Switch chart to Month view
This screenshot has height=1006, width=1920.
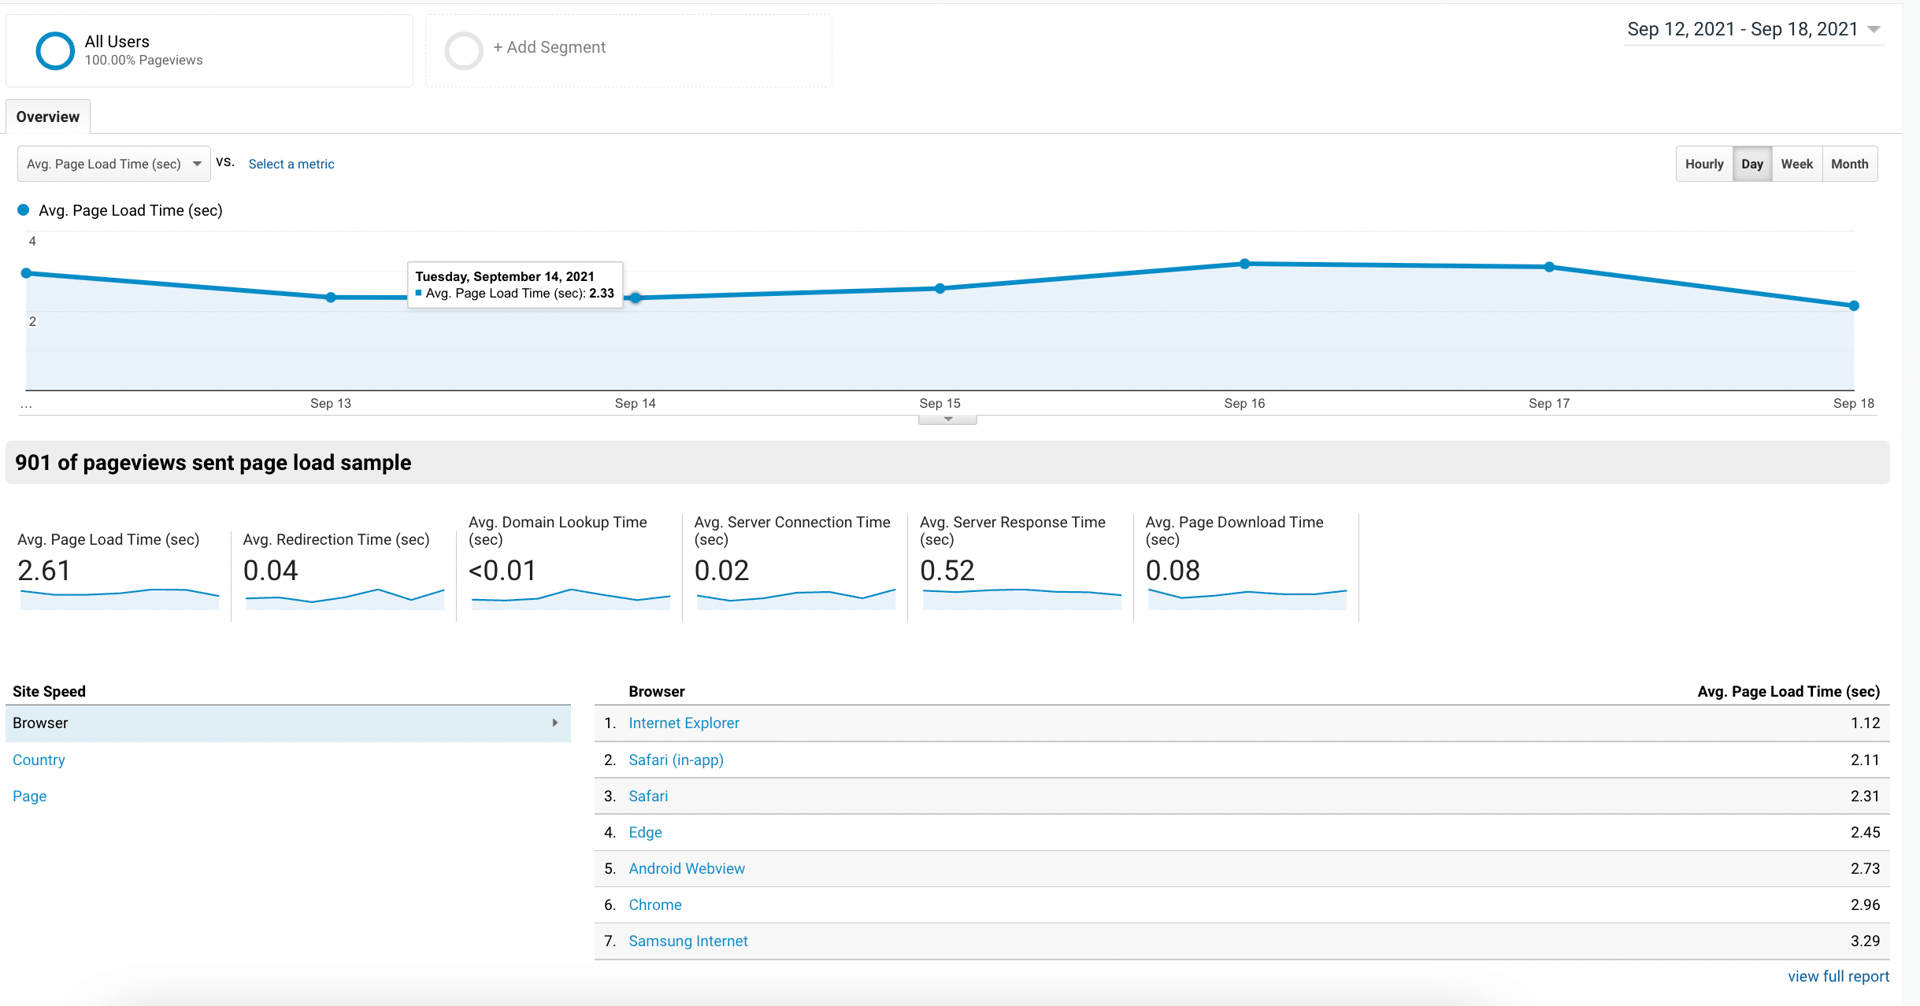pyautogui.click(x=1849, y=164)
